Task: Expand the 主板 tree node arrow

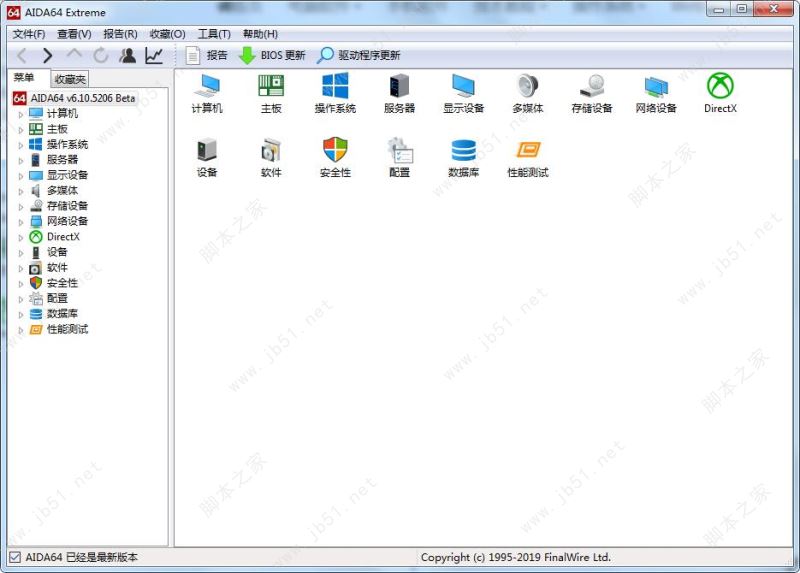Action: tap(20, 130)
